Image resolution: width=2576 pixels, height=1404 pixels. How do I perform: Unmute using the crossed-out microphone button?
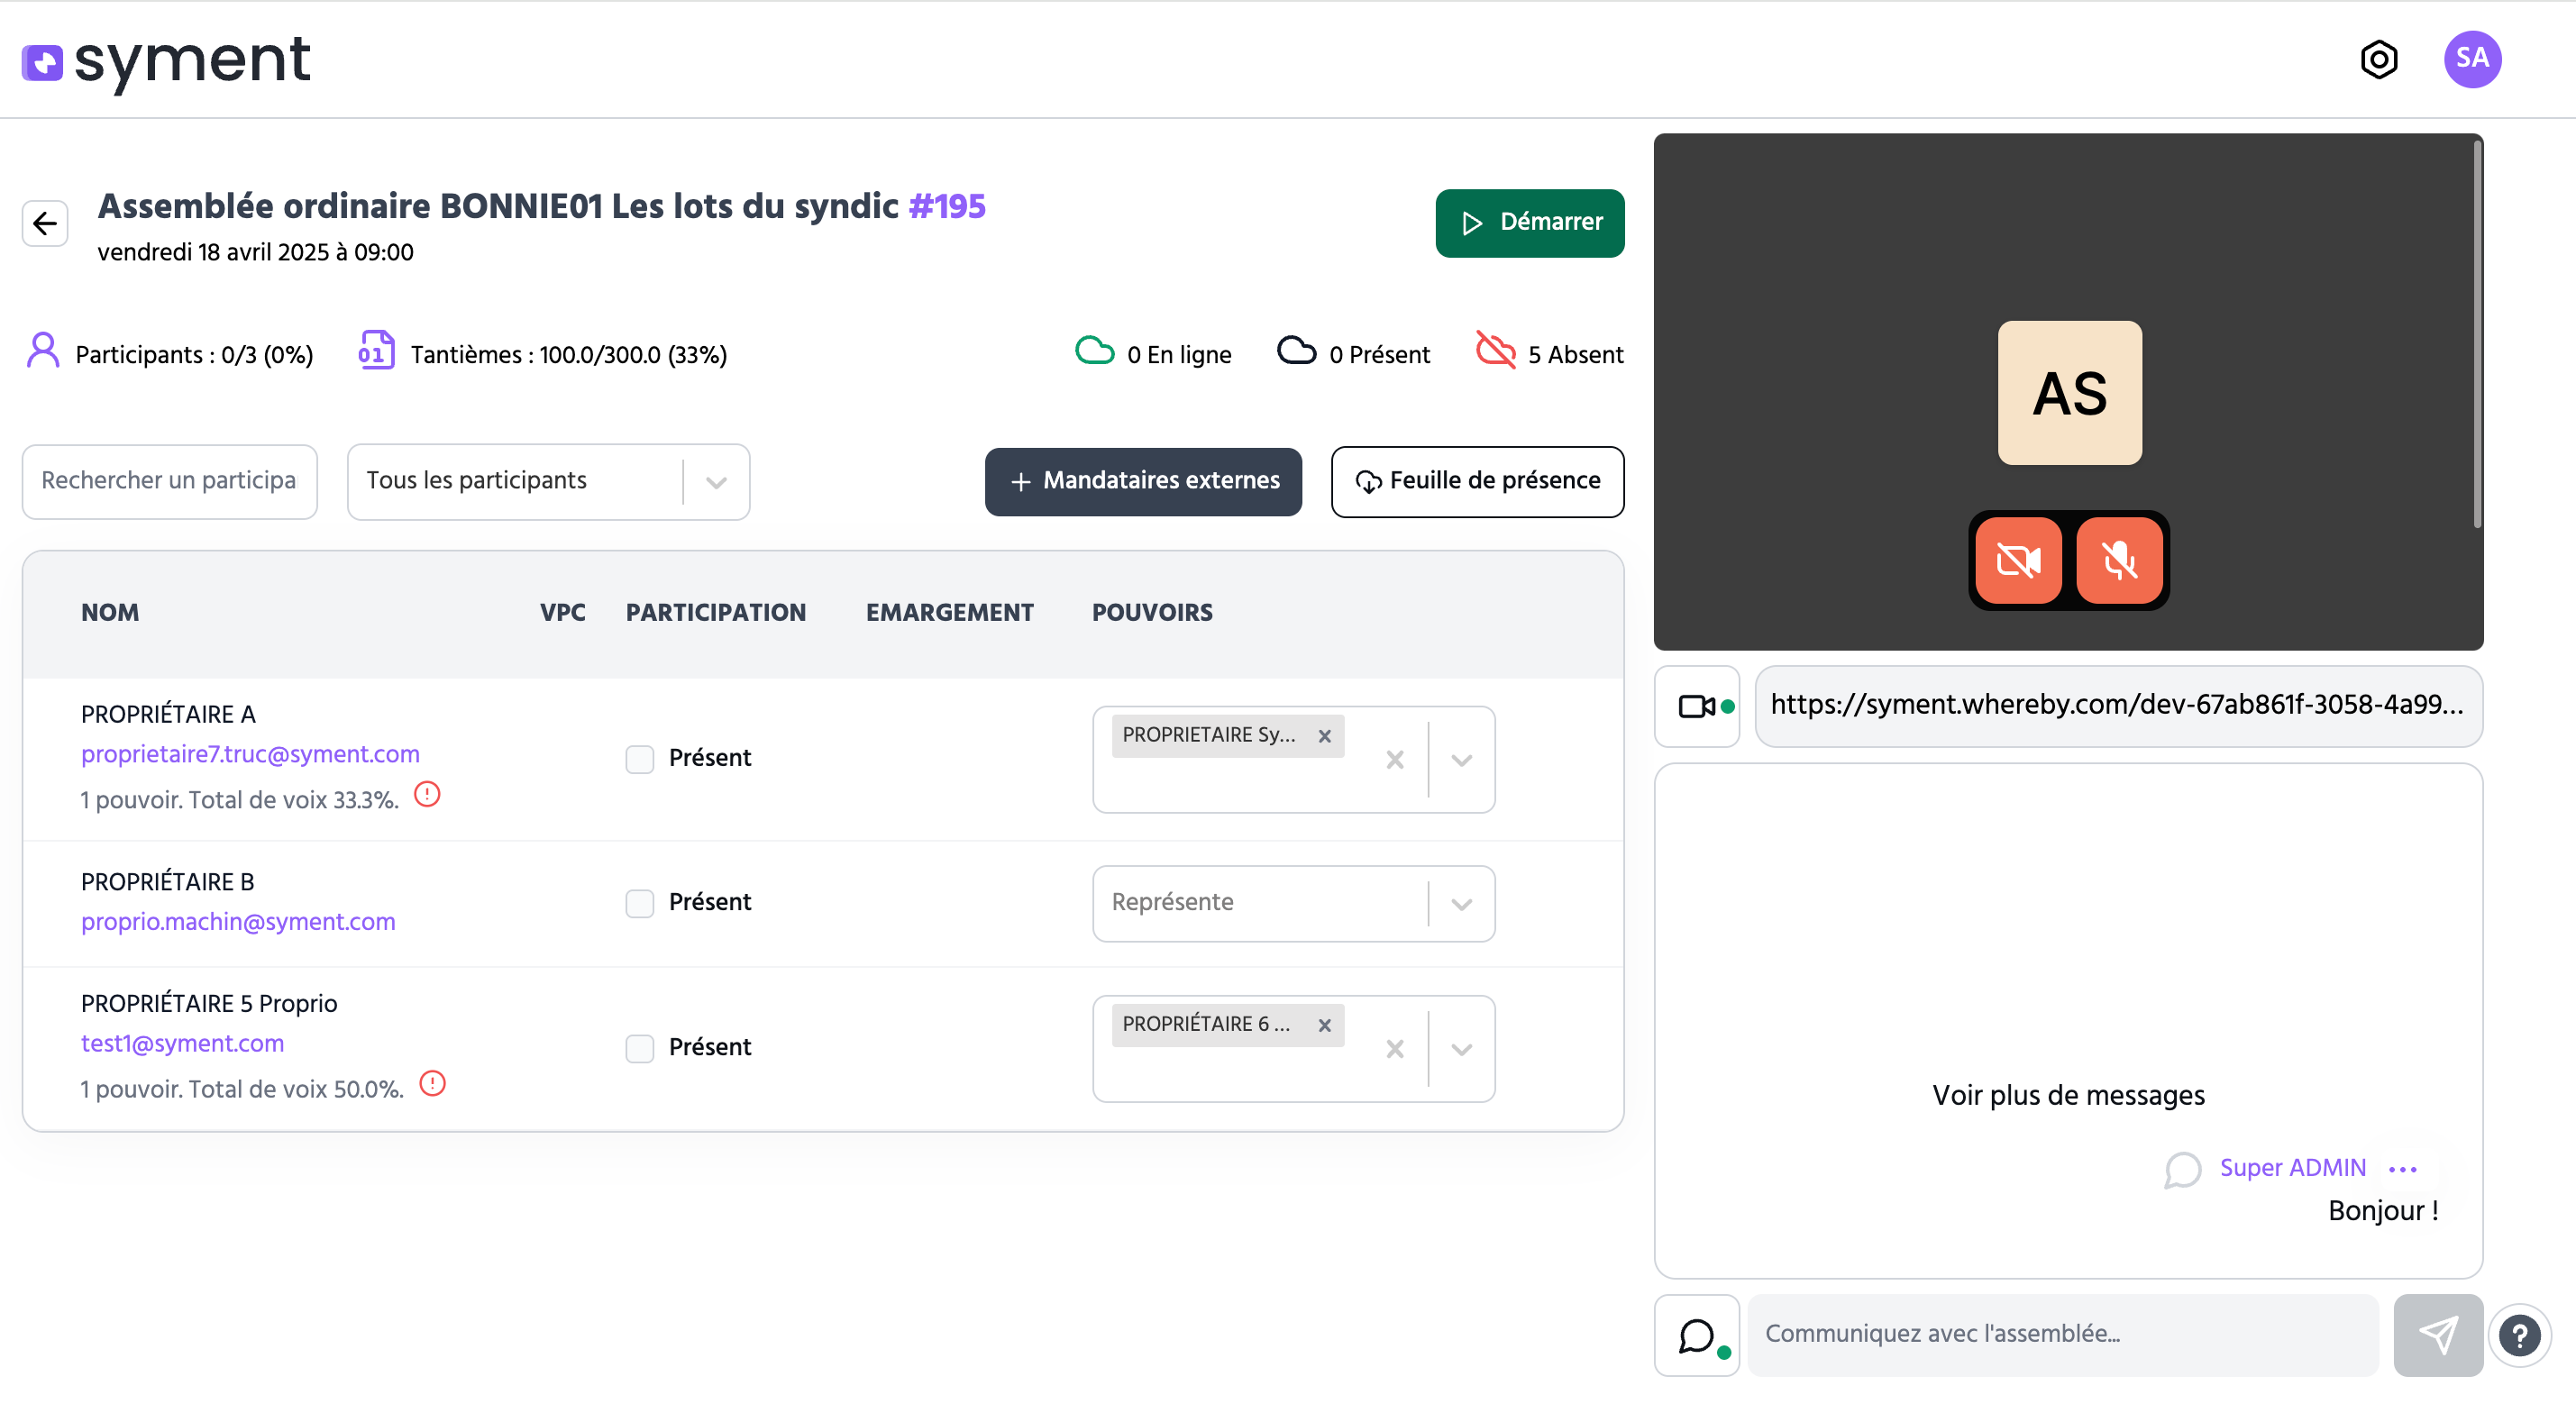coord(2119,560)
